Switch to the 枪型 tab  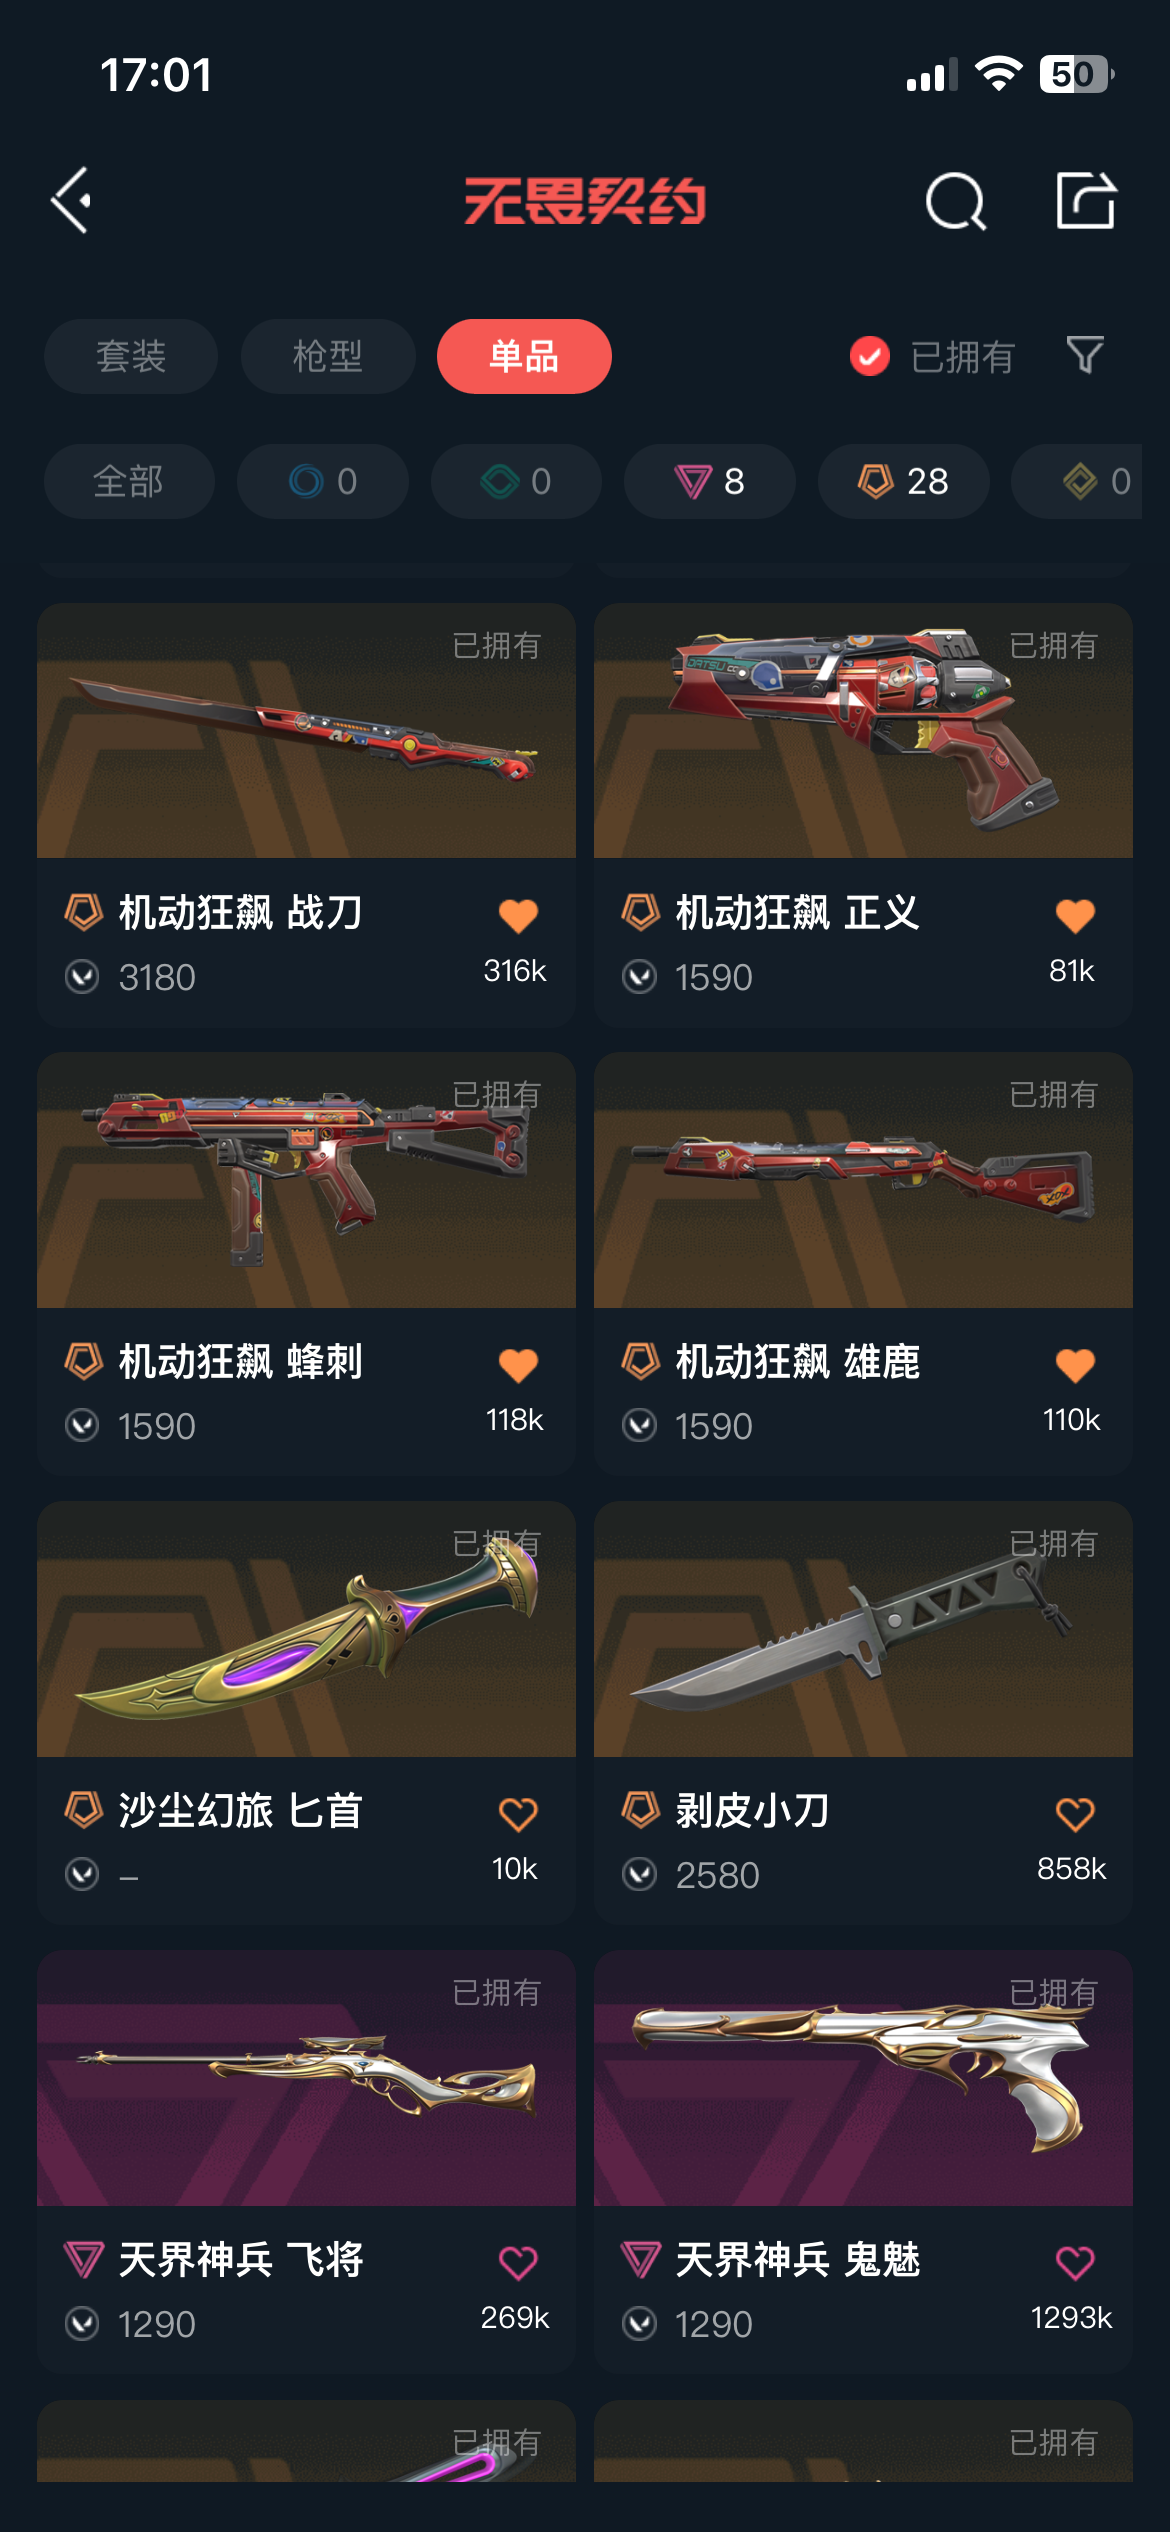(328, 356)
